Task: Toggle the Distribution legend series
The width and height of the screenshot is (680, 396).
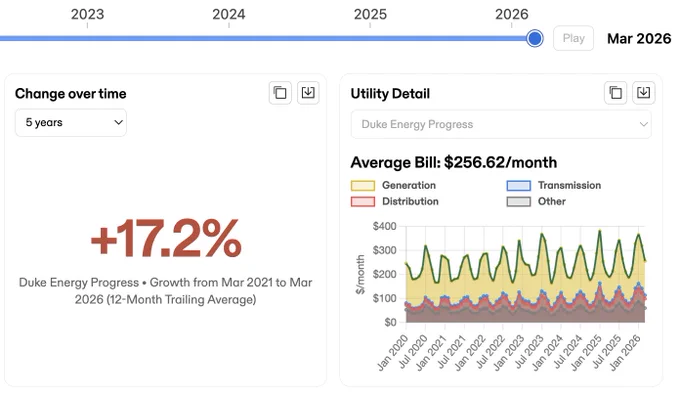Action: coord(395,202)
